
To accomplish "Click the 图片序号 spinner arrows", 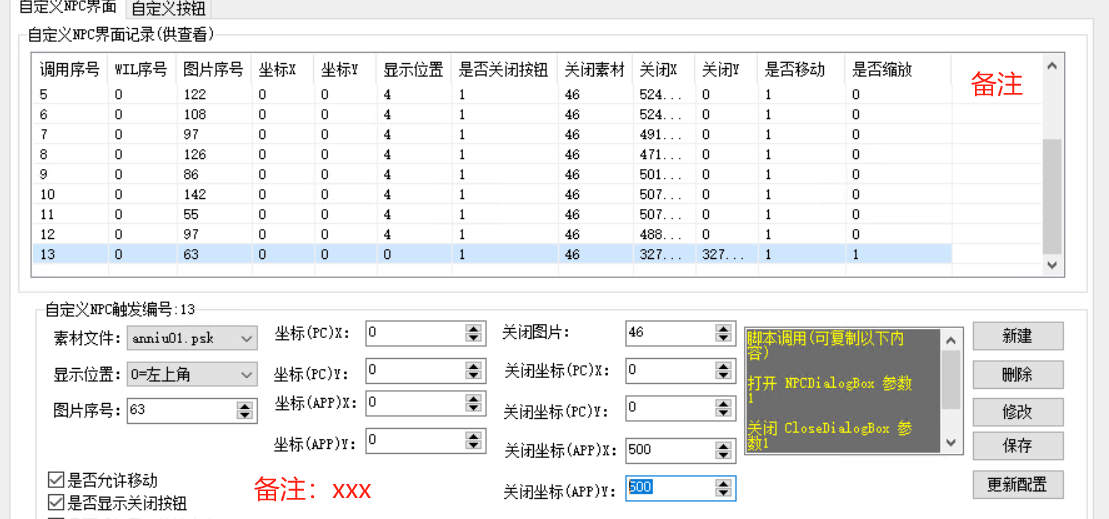I will pos(244,410).
